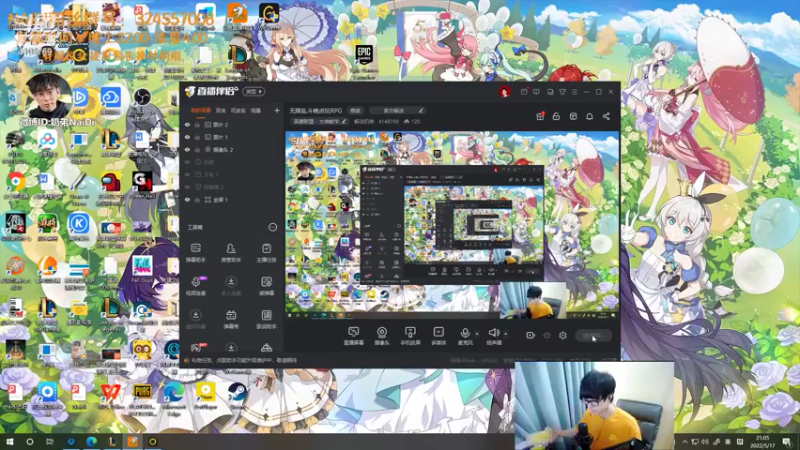Click the taskbar clock showing 21:05

point(762,442)
